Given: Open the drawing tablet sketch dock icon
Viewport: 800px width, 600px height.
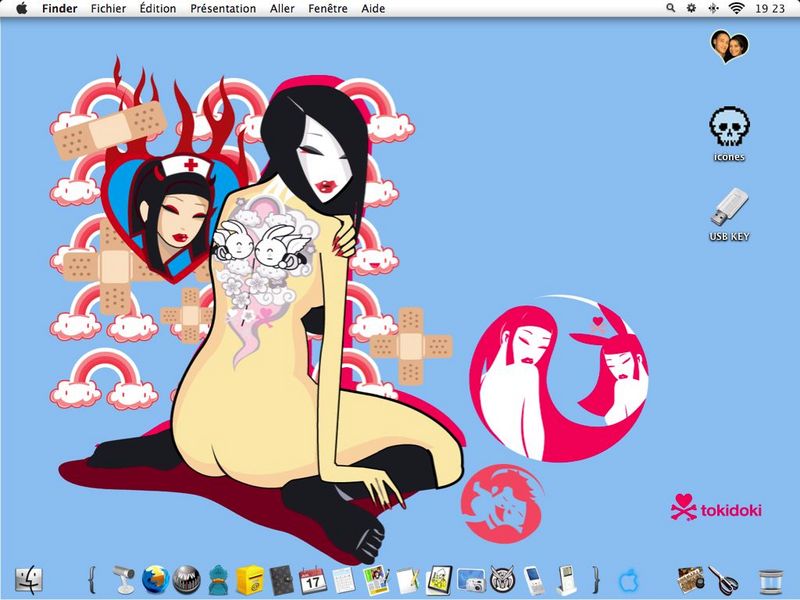Looking at the screenshot, I should [x=439, y=580].
